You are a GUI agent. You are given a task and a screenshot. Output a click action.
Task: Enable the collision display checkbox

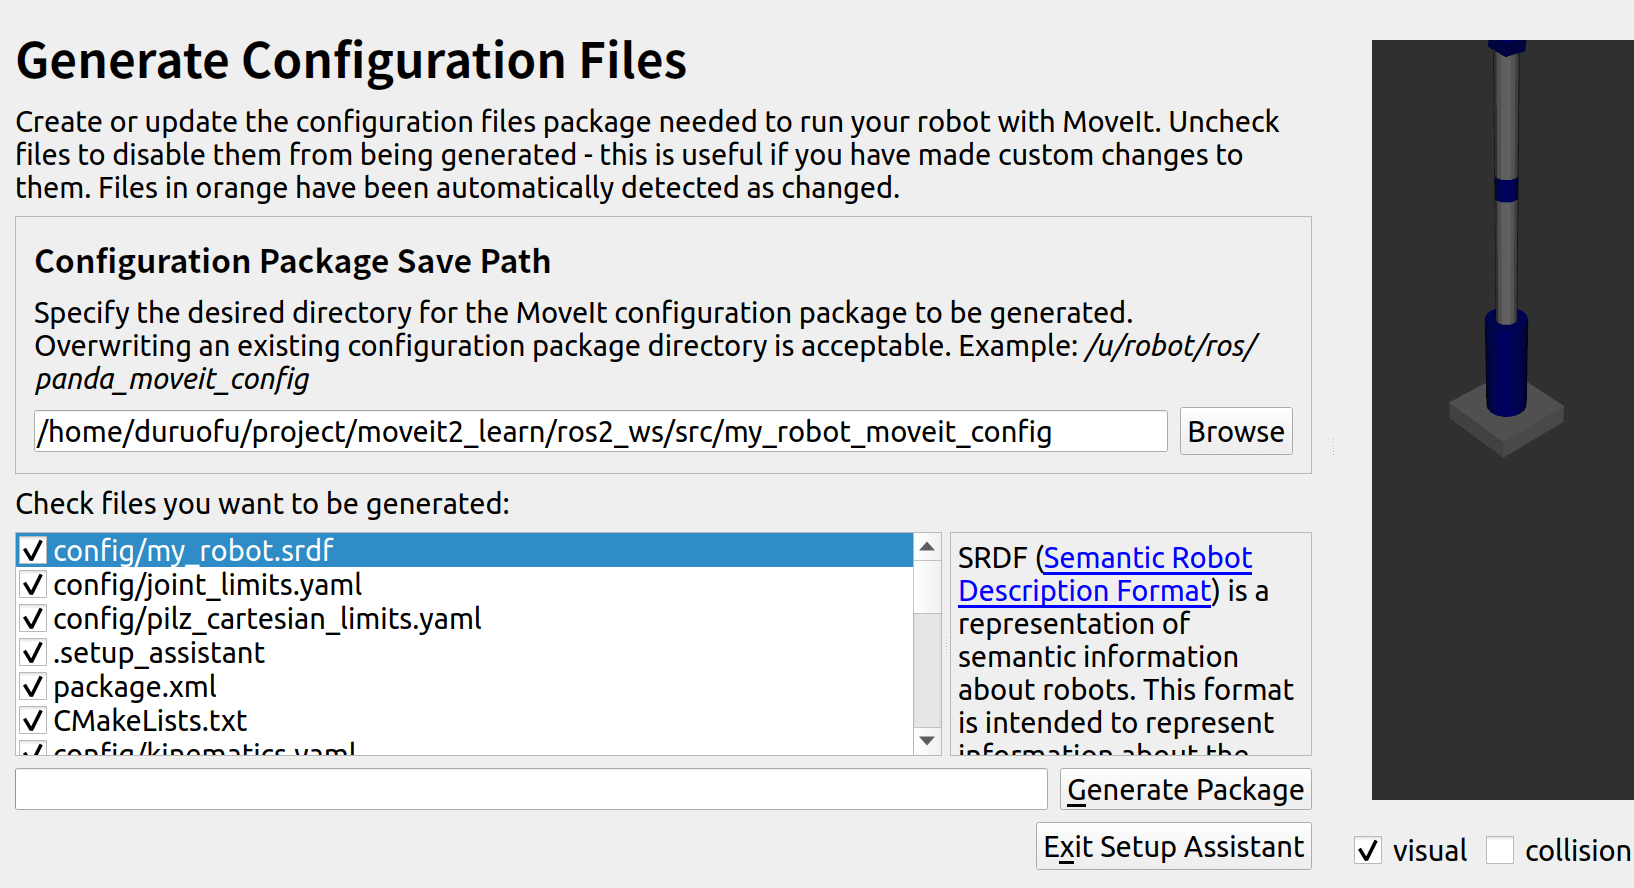point(1499,850)
